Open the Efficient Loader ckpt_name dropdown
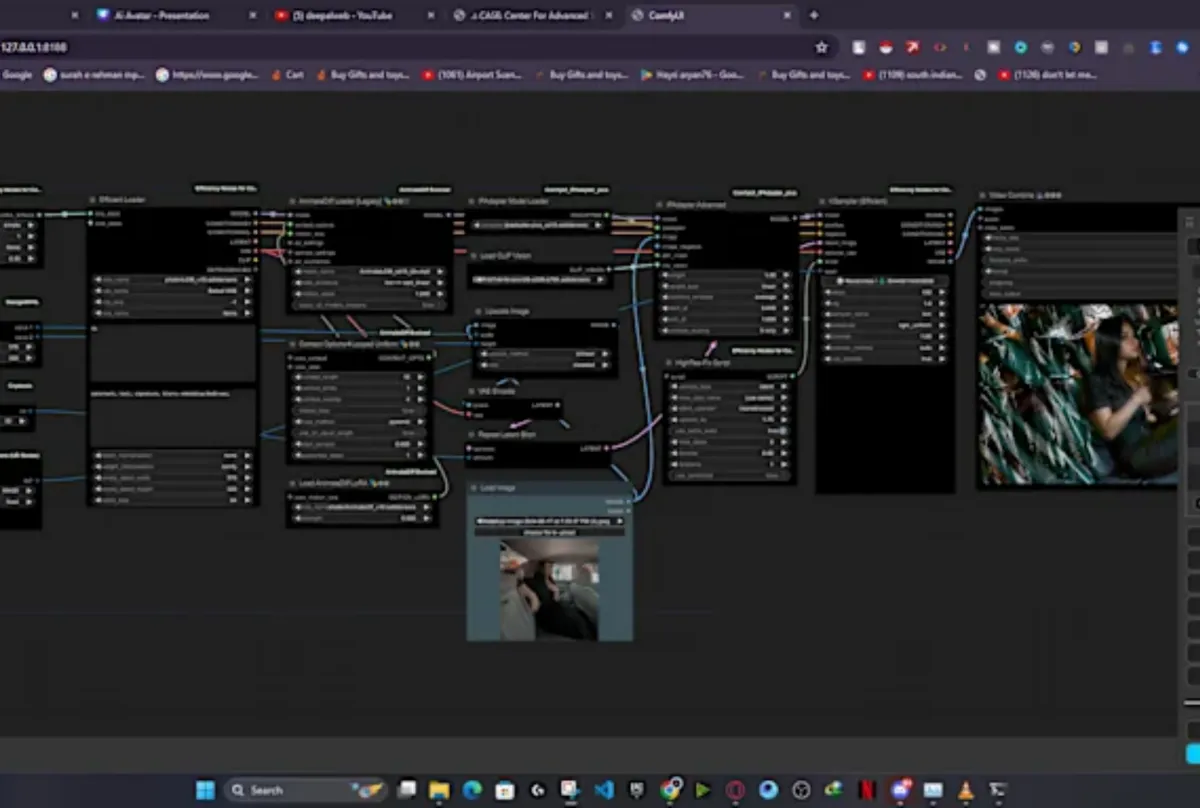 pyautogui.click(x=172, y=280)
